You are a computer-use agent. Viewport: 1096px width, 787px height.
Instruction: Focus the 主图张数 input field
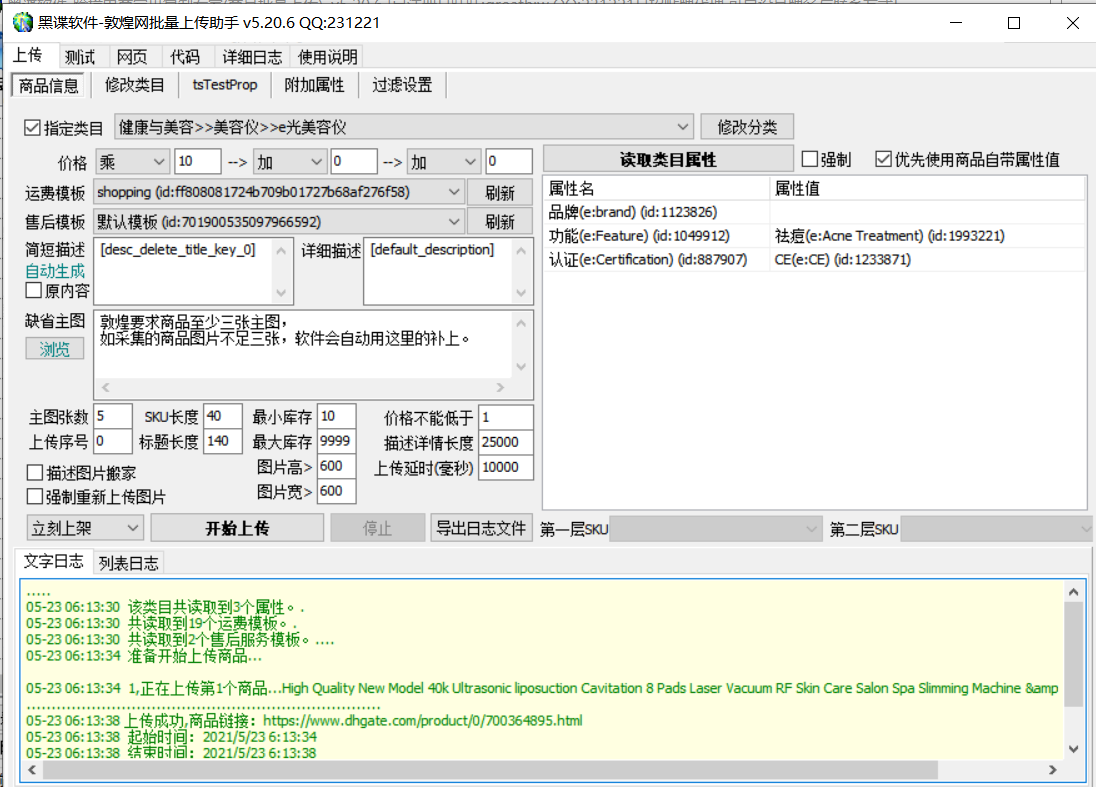click(x=113, y=417)
